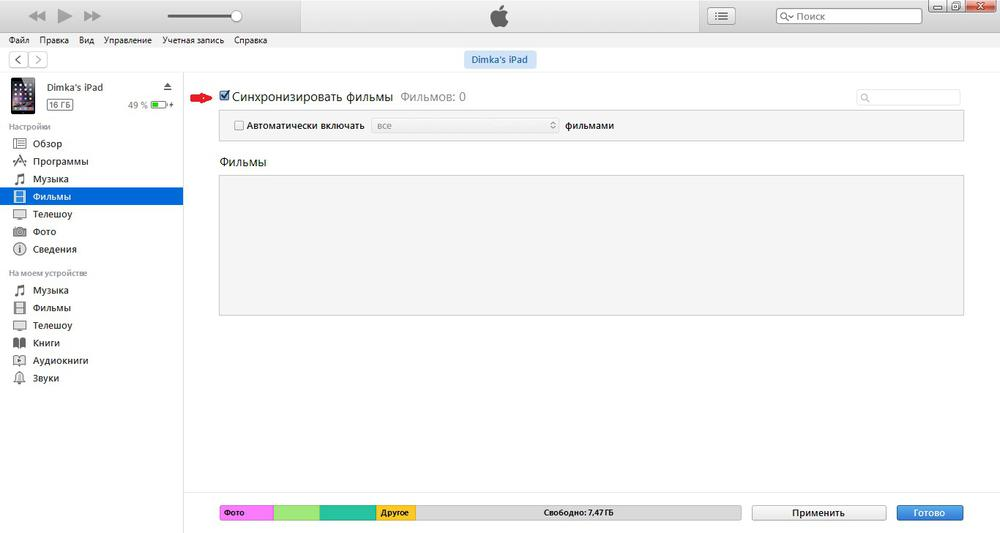Go forward with the right arrow button
The width and height of the screenshot is (1000, 533).
[38, 59]
